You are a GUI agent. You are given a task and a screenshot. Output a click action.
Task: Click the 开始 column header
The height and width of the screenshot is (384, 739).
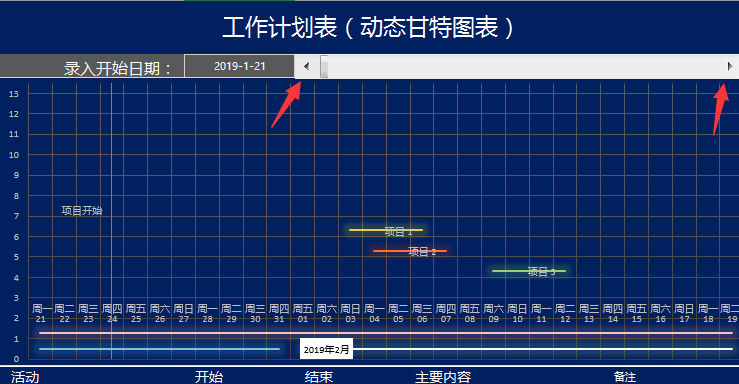209,377
